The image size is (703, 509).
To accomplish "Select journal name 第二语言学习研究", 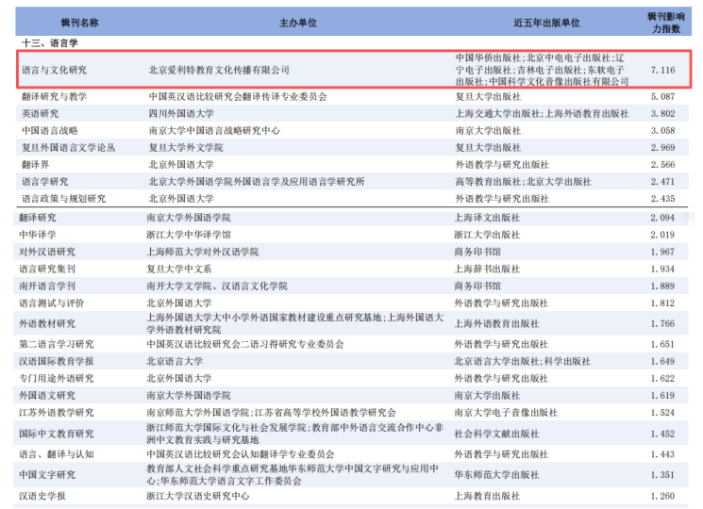I will 56,344.
